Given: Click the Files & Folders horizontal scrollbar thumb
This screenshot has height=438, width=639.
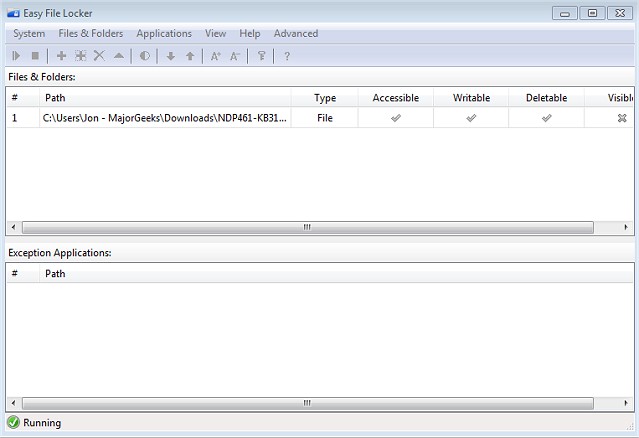Looking at the screenshot, I should pyautogui.click(x=308, y=227).
